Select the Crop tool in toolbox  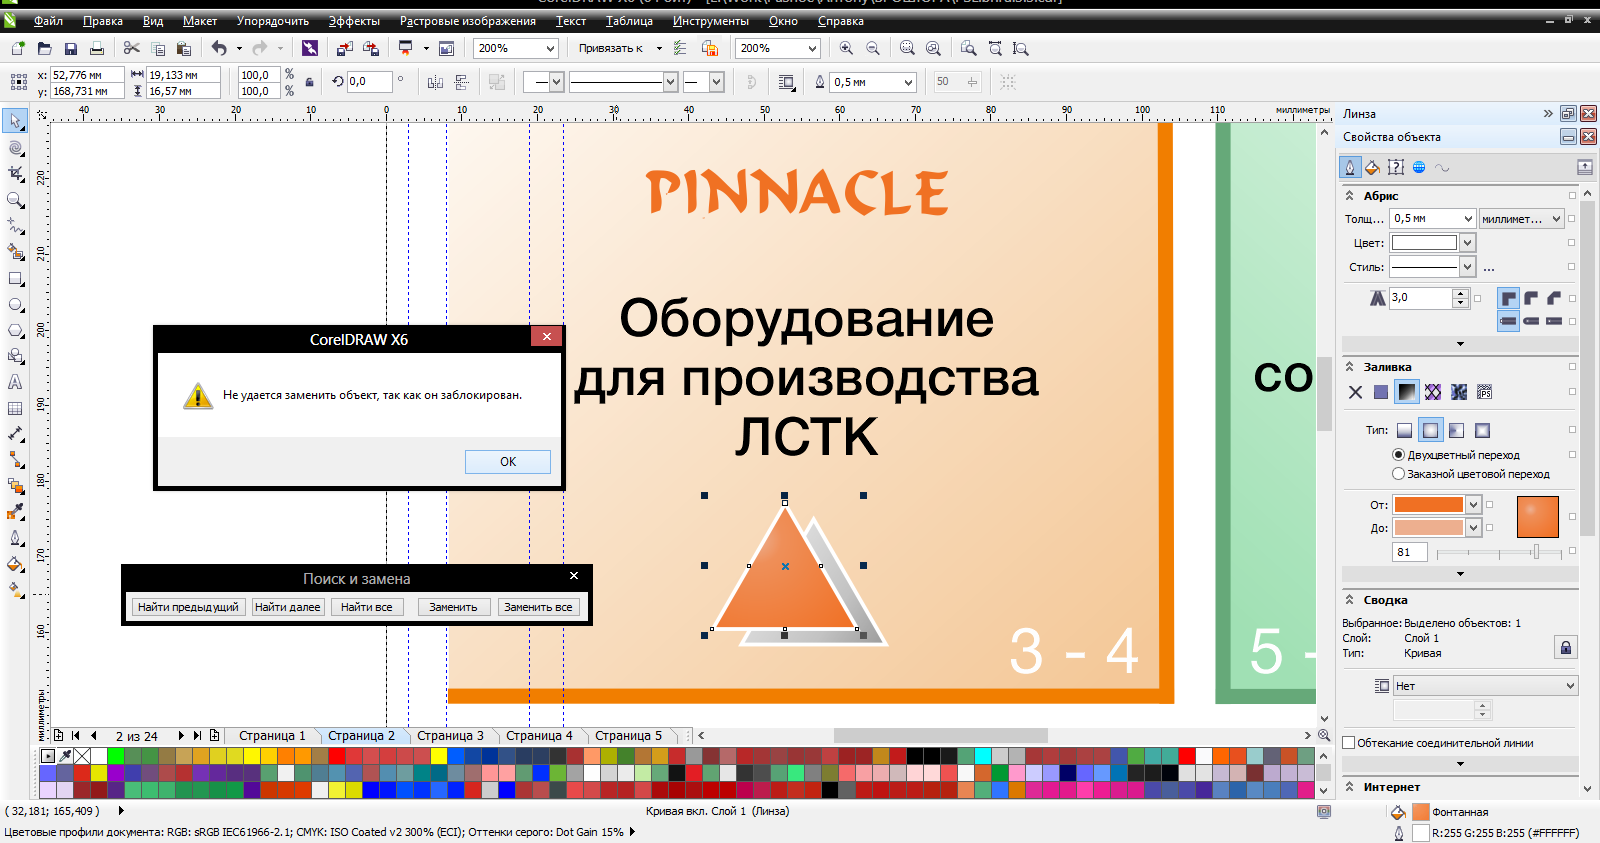[15, 174]
